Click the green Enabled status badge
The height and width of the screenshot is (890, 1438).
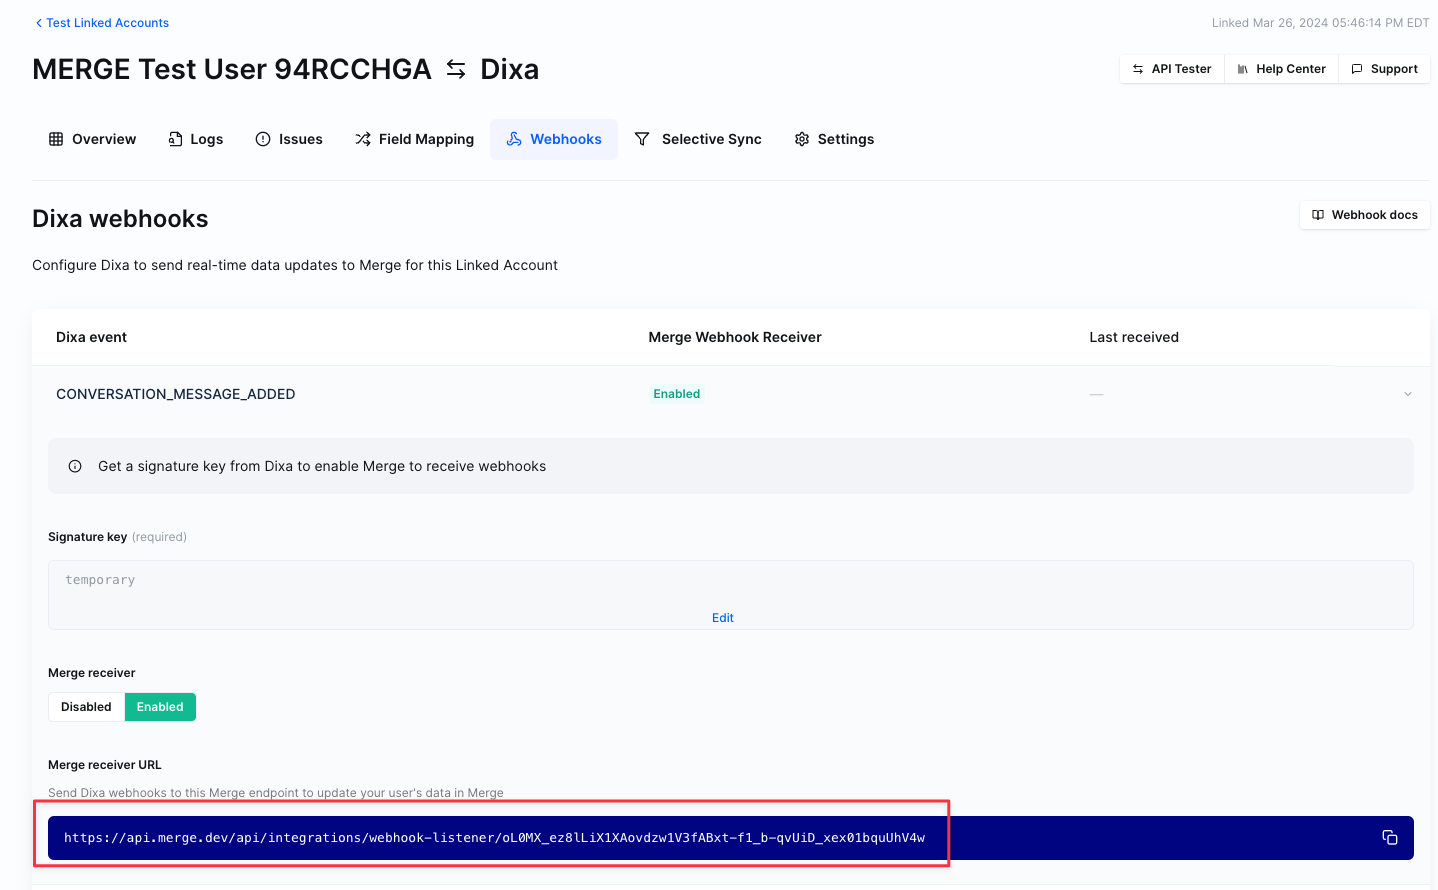(677, 394)
